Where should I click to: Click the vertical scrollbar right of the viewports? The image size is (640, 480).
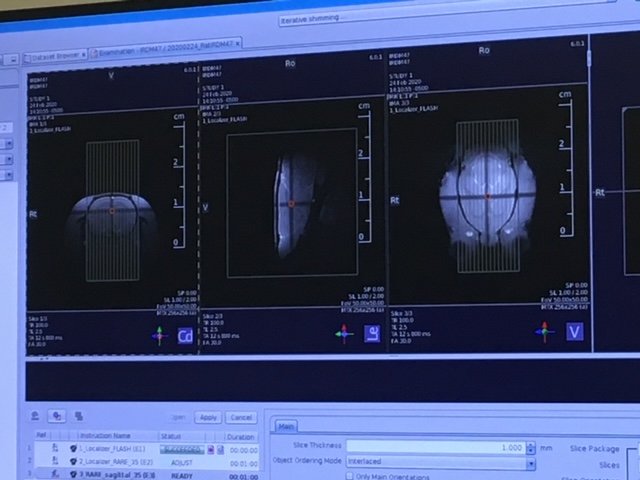(x=589, y=57)
